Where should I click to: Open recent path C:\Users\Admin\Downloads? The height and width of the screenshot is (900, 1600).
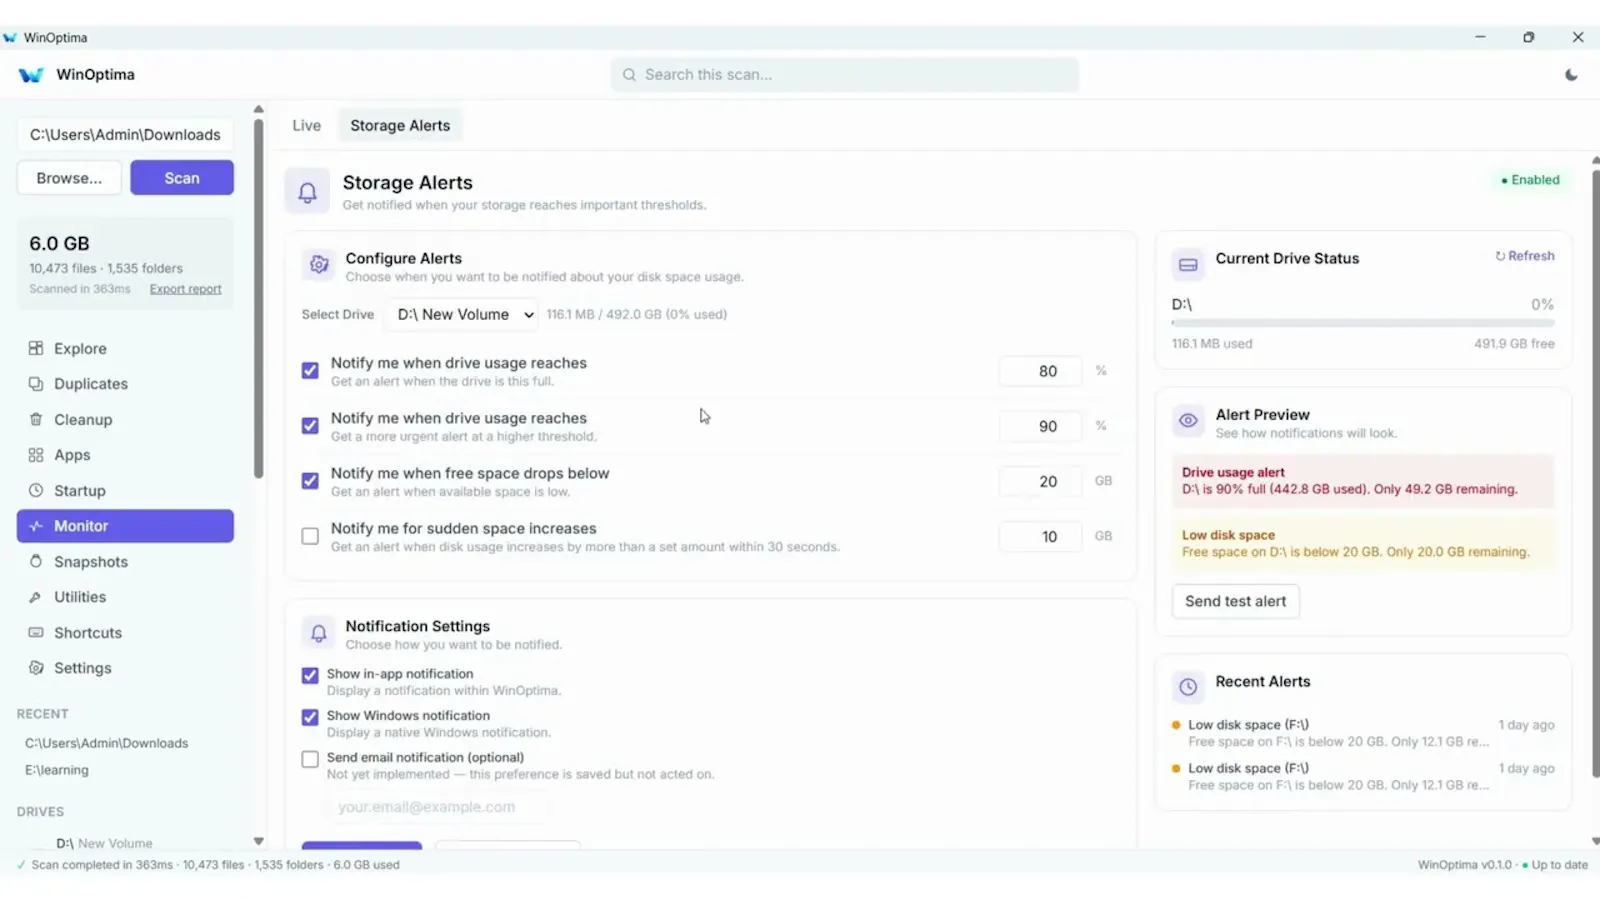[107, 743]
